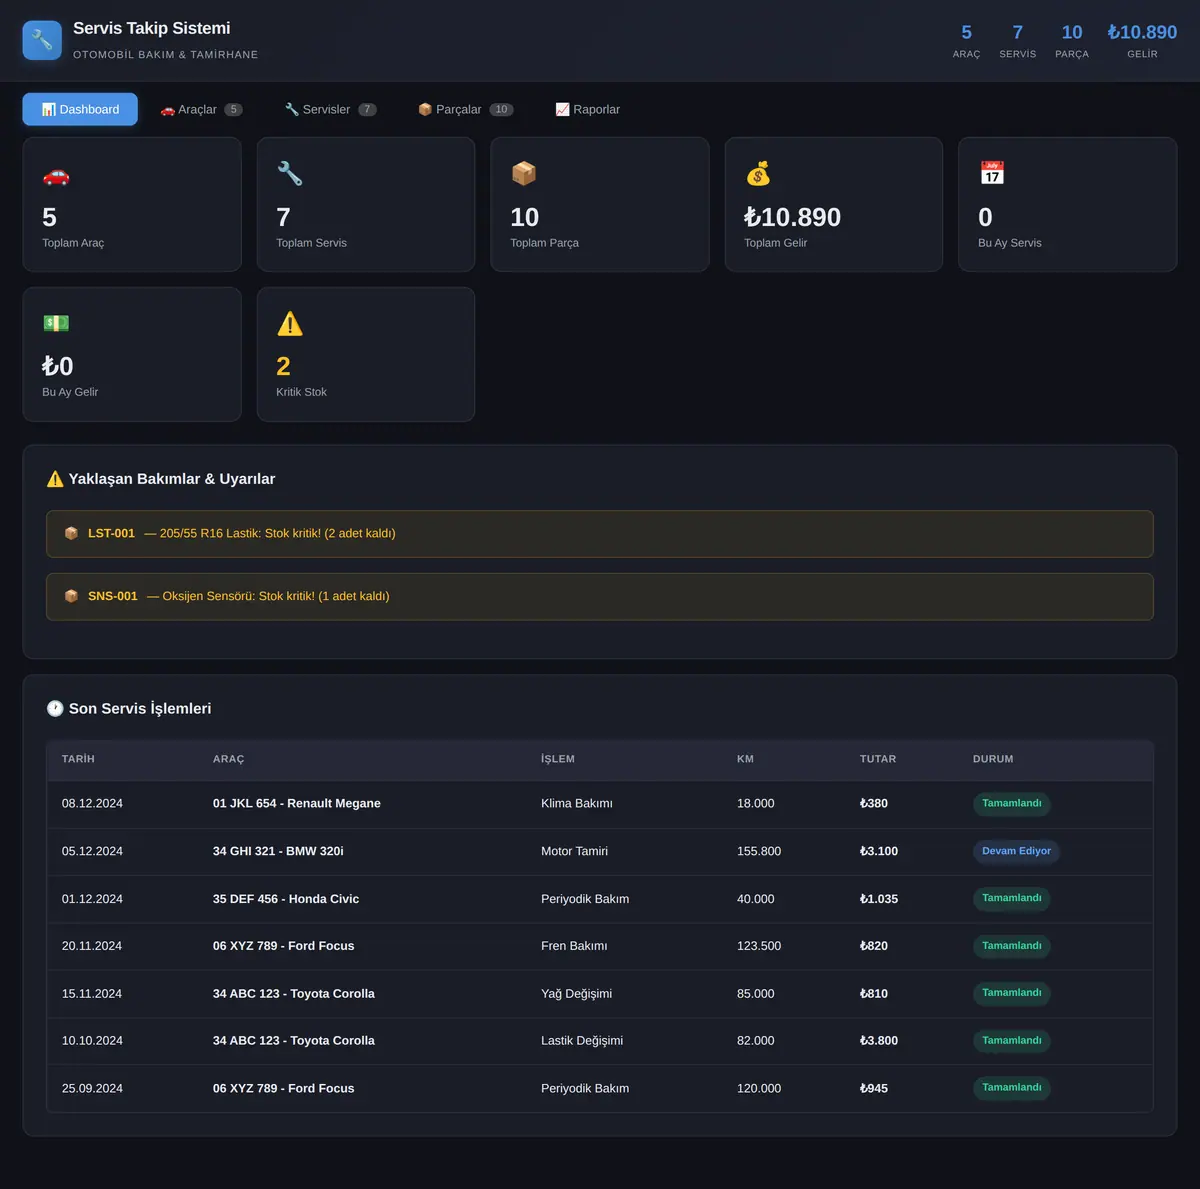Switch to the Araçlar tab
The width and height of the screenshot is (1200, 1189).
pos(201,109)
